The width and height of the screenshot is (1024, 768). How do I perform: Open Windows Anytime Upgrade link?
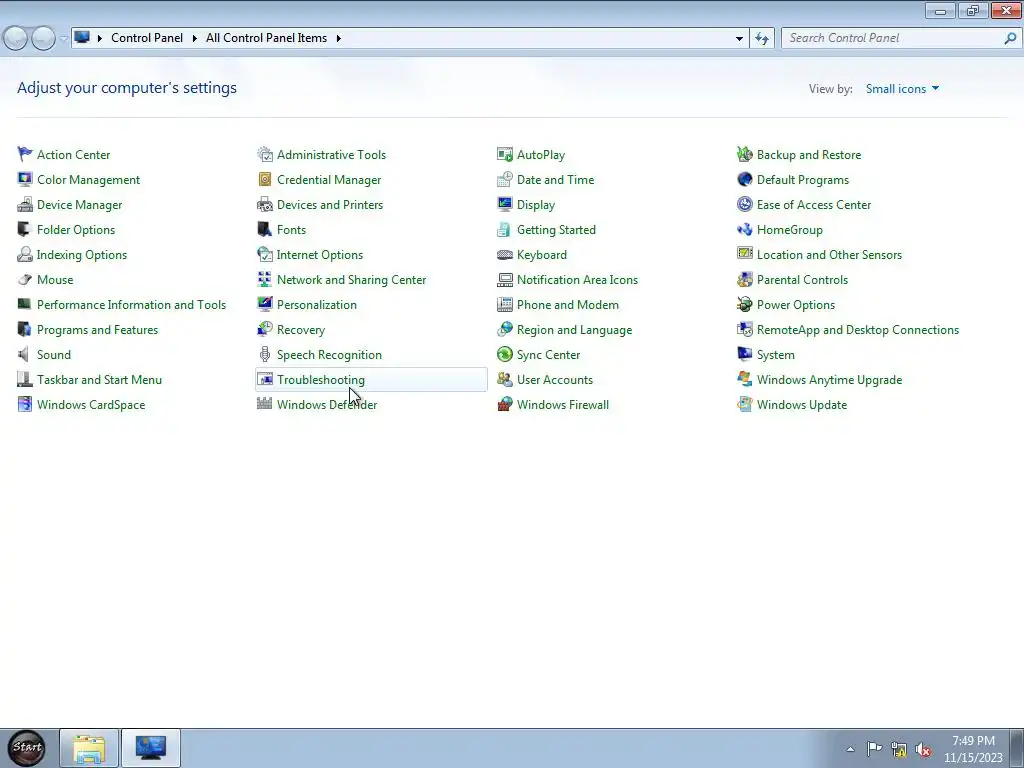(829, 379)
